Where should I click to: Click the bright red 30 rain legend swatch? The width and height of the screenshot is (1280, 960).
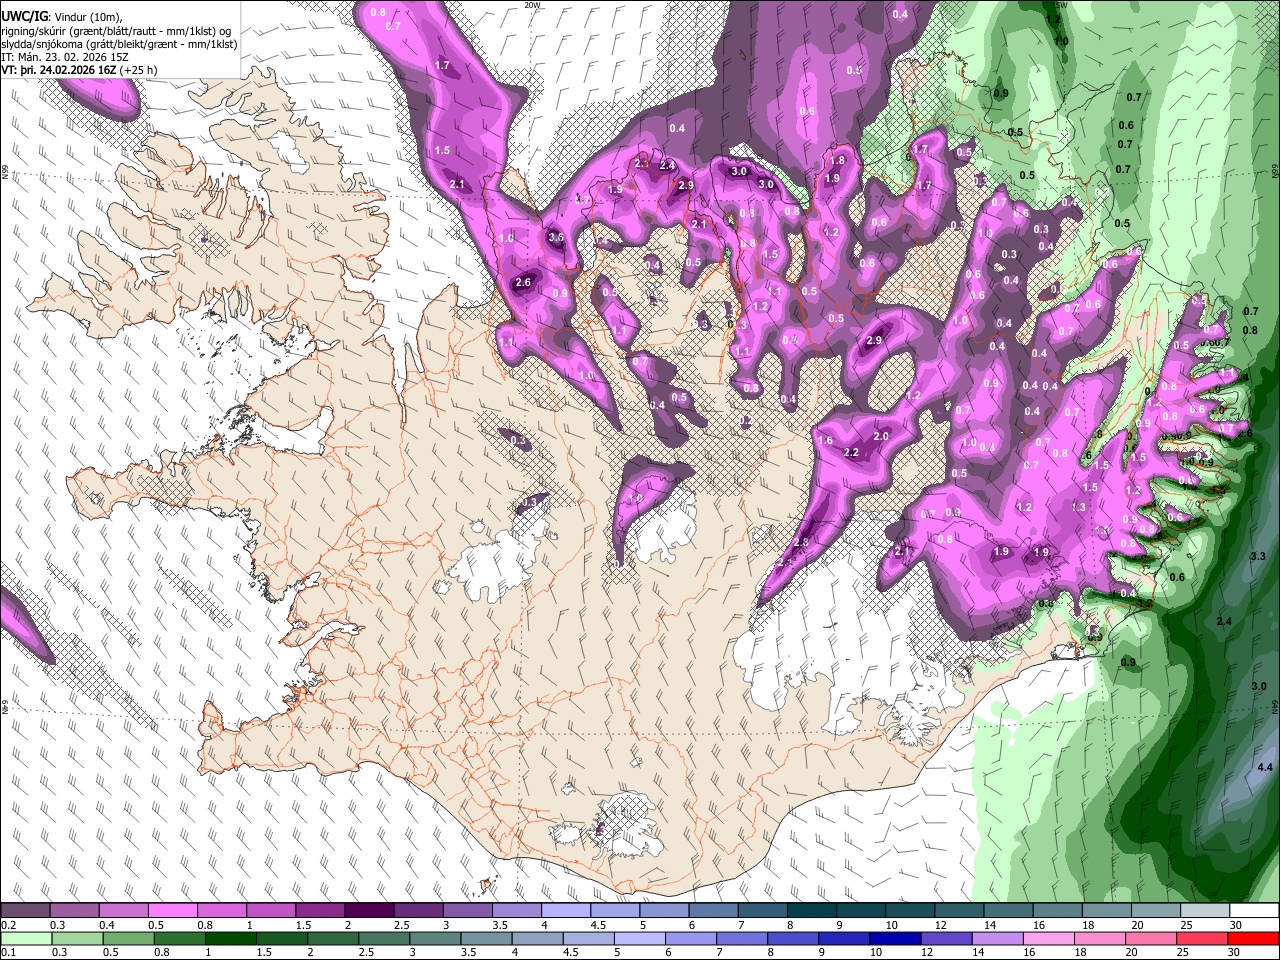click(1253, 939)
